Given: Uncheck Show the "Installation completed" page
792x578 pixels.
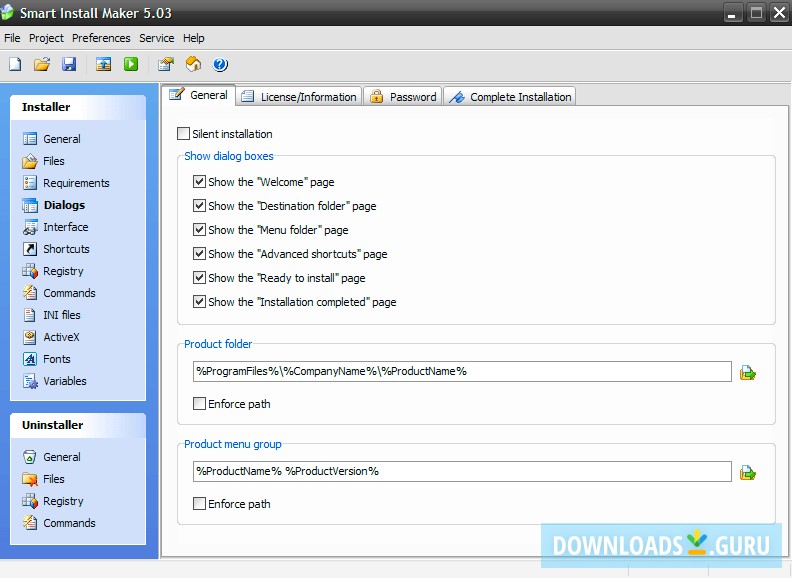Looking at the screenshot, I should click(x=200, y=302).
